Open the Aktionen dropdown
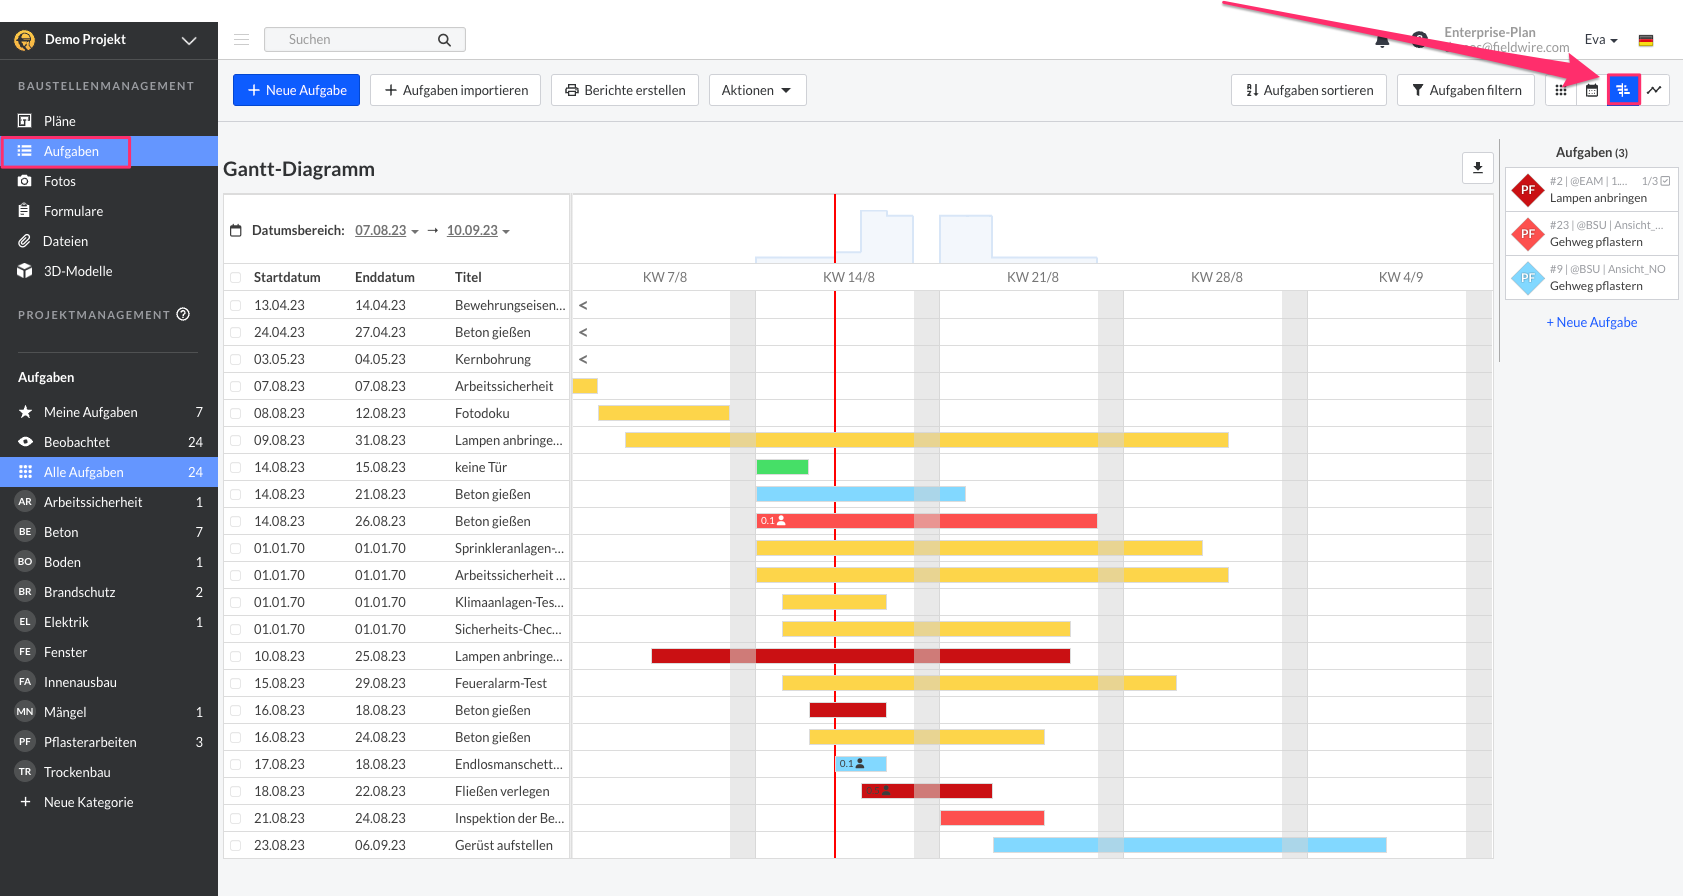Image resolution: width=1683 pixels, height=896 pixels. [x=757, y=90]
